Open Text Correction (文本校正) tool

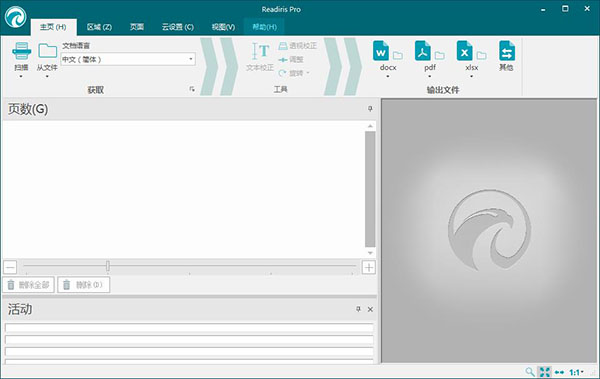(x=260, y=57)
